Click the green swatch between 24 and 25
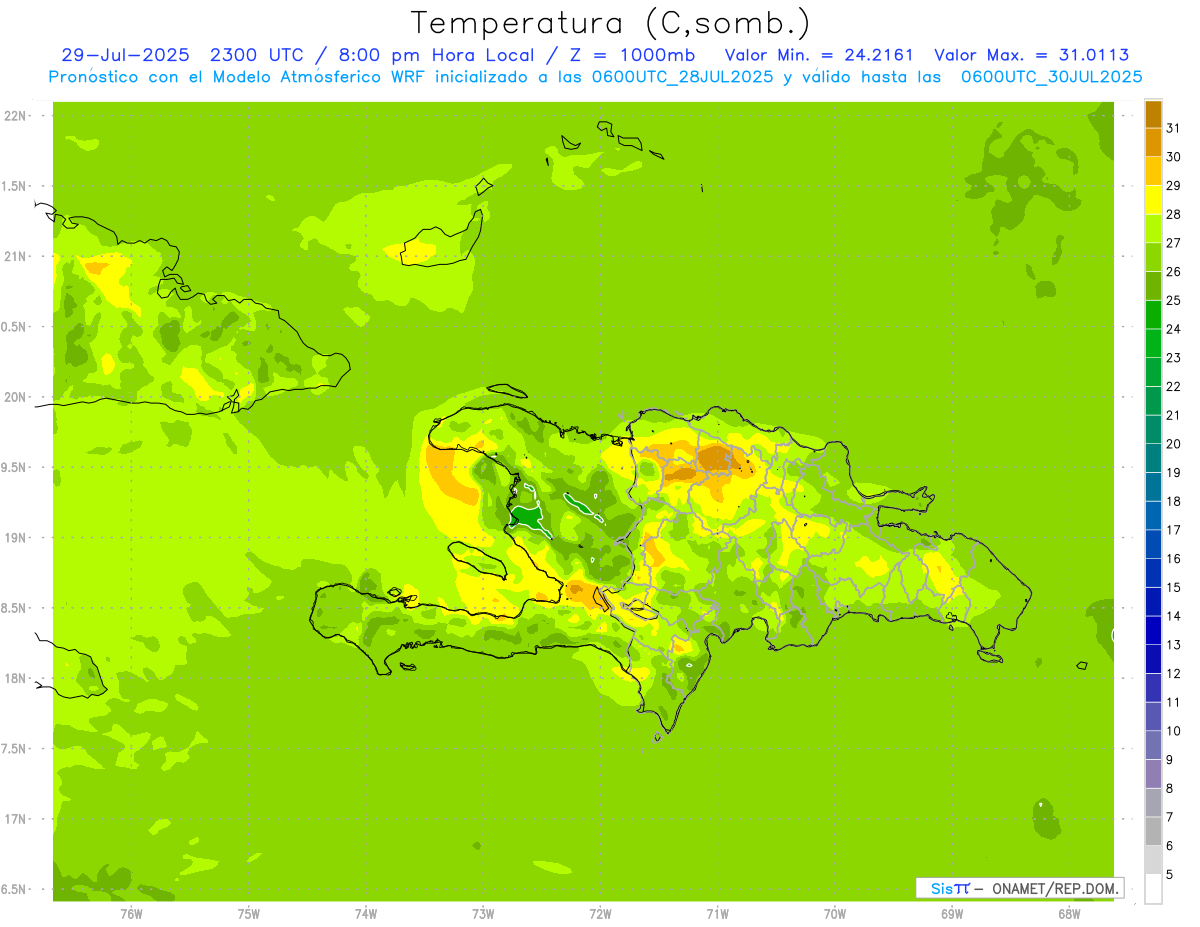 1153,315
